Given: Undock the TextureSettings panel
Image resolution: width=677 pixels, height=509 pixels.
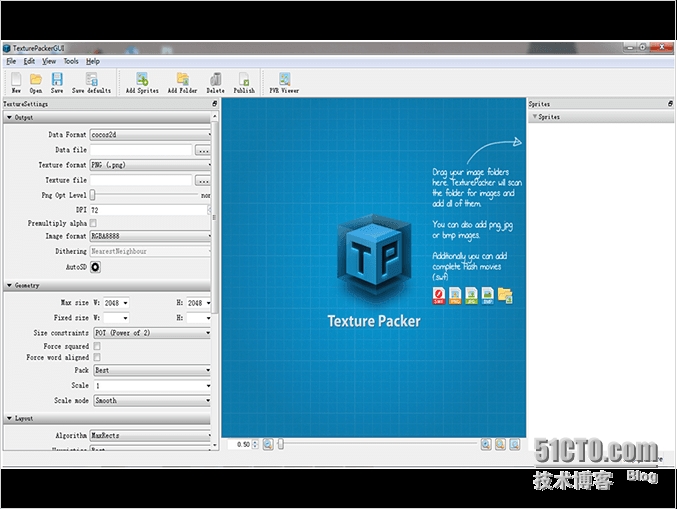Looking at the screenshot, I should point(215,104).
